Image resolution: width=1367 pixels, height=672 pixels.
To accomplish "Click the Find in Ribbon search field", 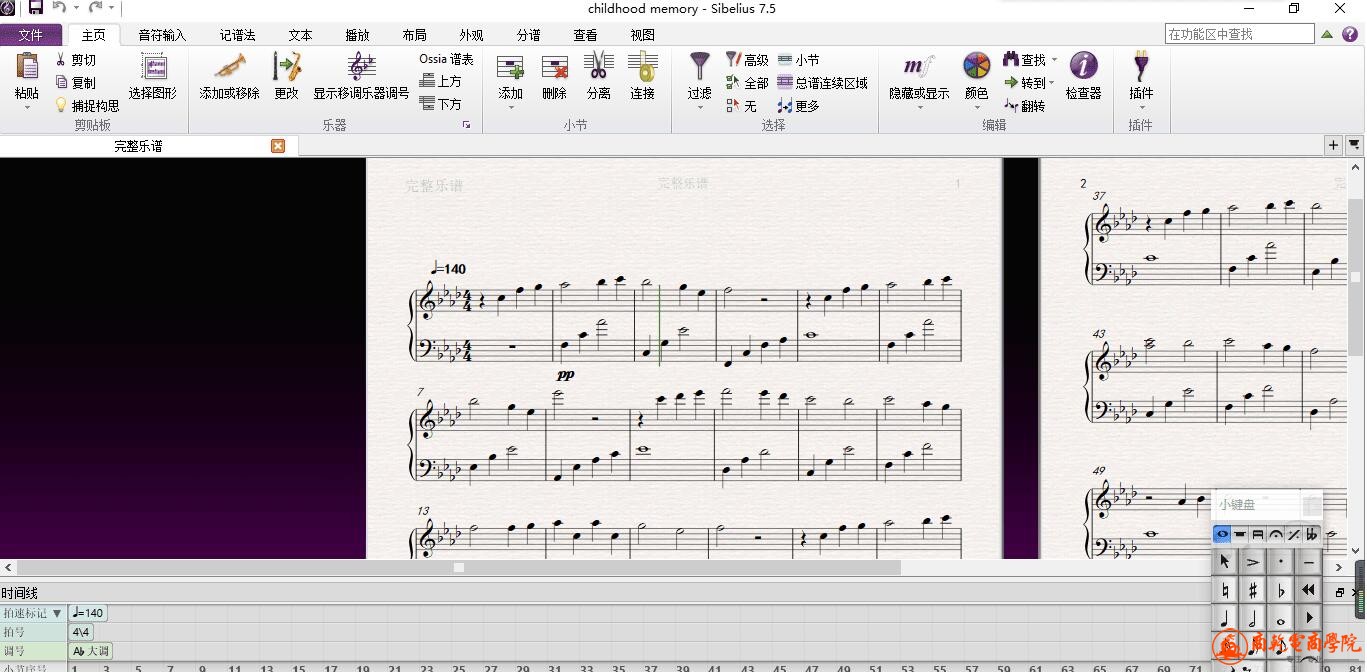I will coord(1239,34).
